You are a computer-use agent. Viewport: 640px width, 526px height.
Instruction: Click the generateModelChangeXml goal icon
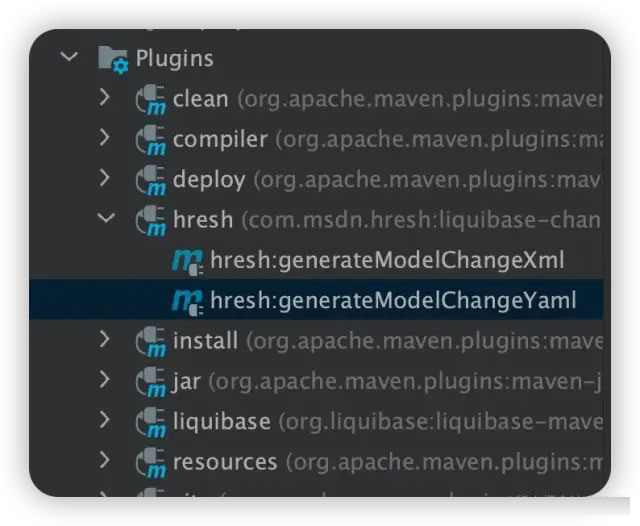pyautogui.click(x=187, y=262)
